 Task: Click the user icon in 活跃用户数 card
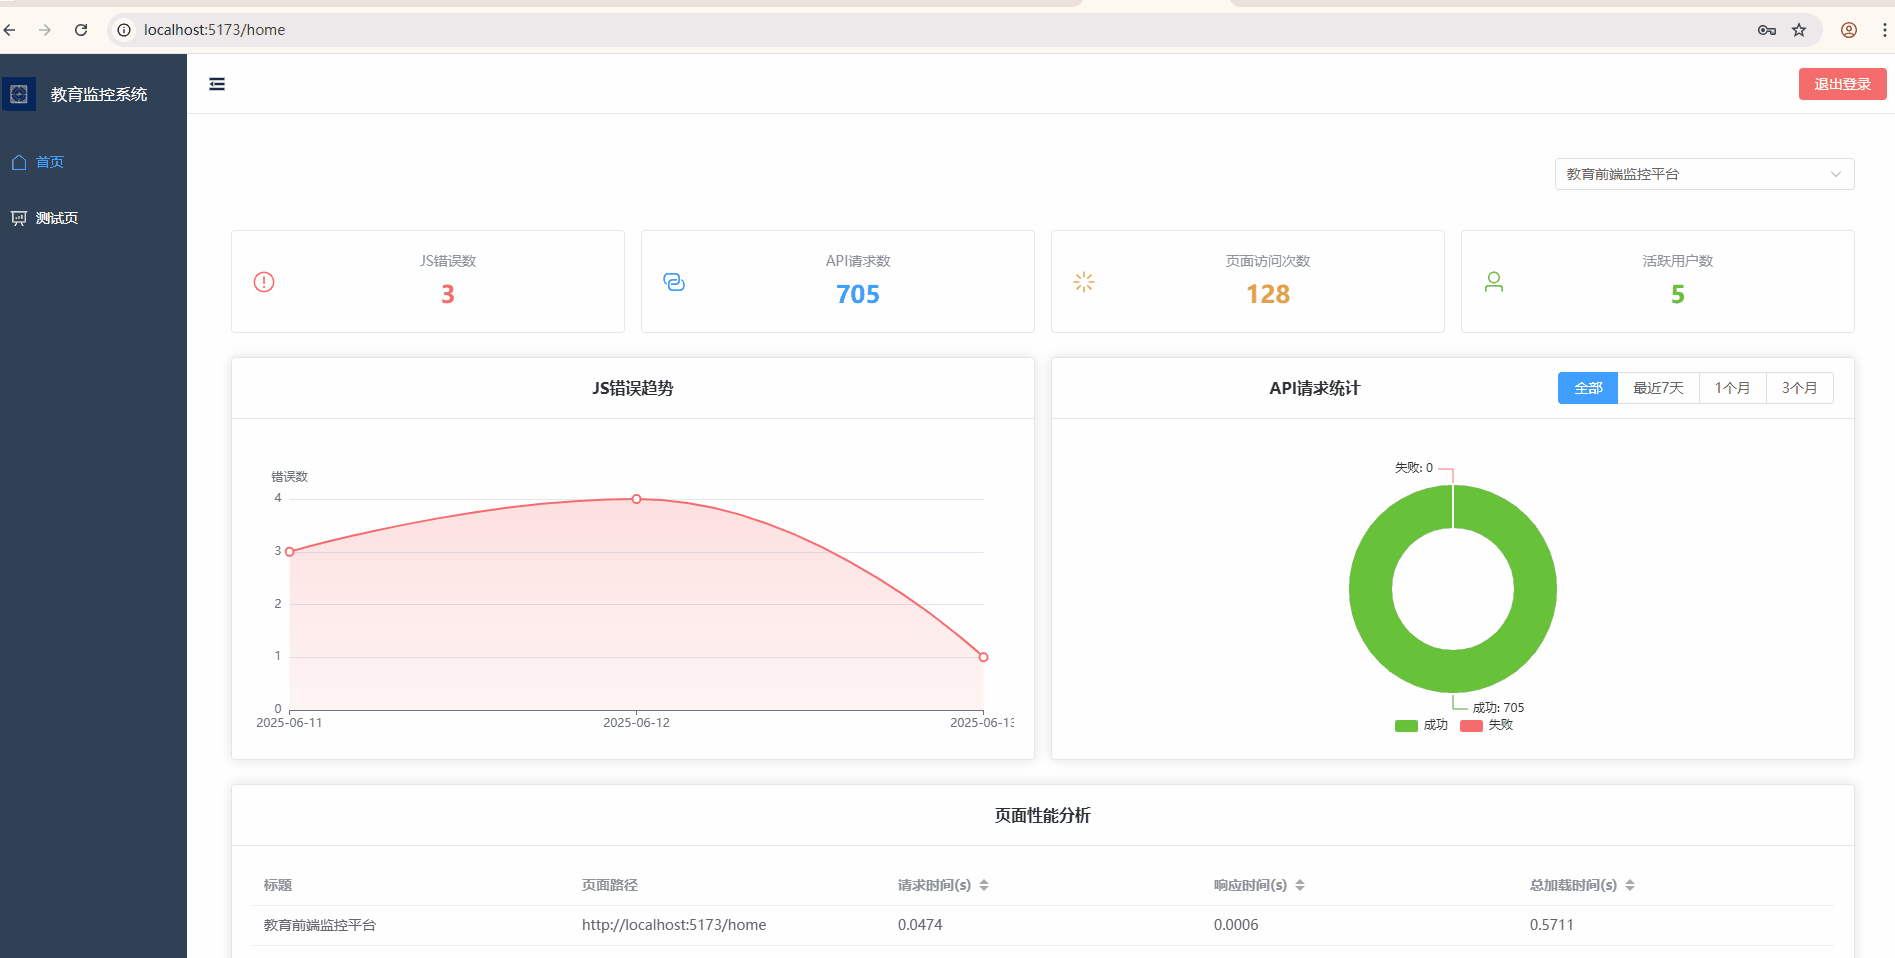(x=1494, y=282)
